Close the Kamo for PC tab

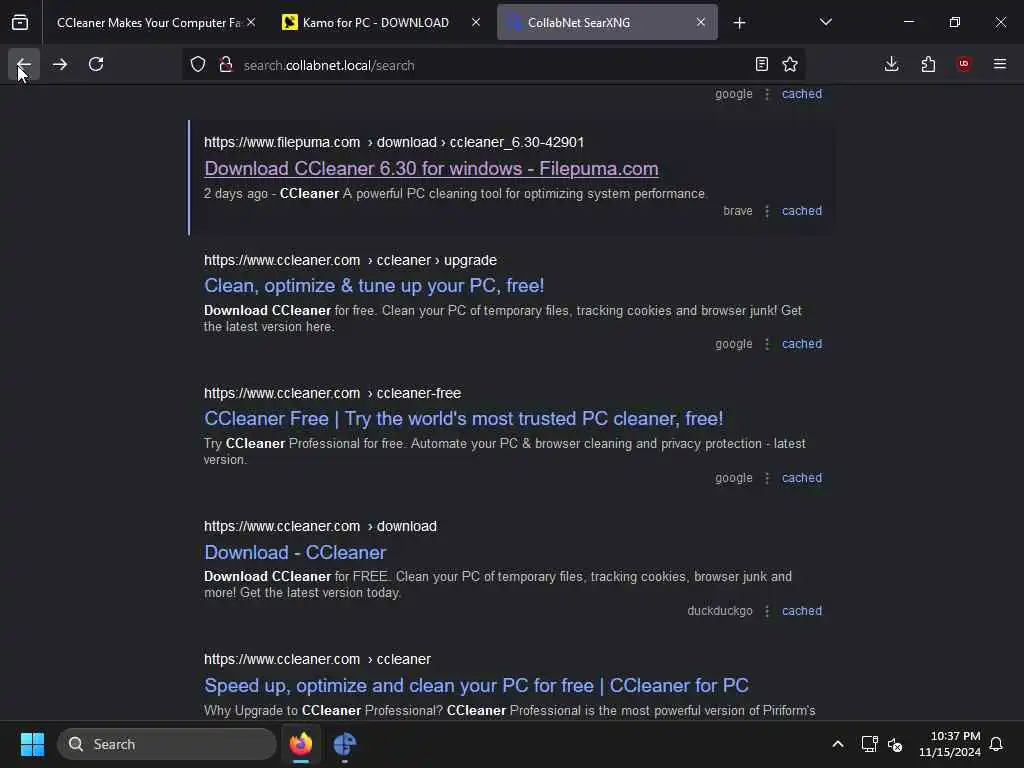tap(476, 22)
